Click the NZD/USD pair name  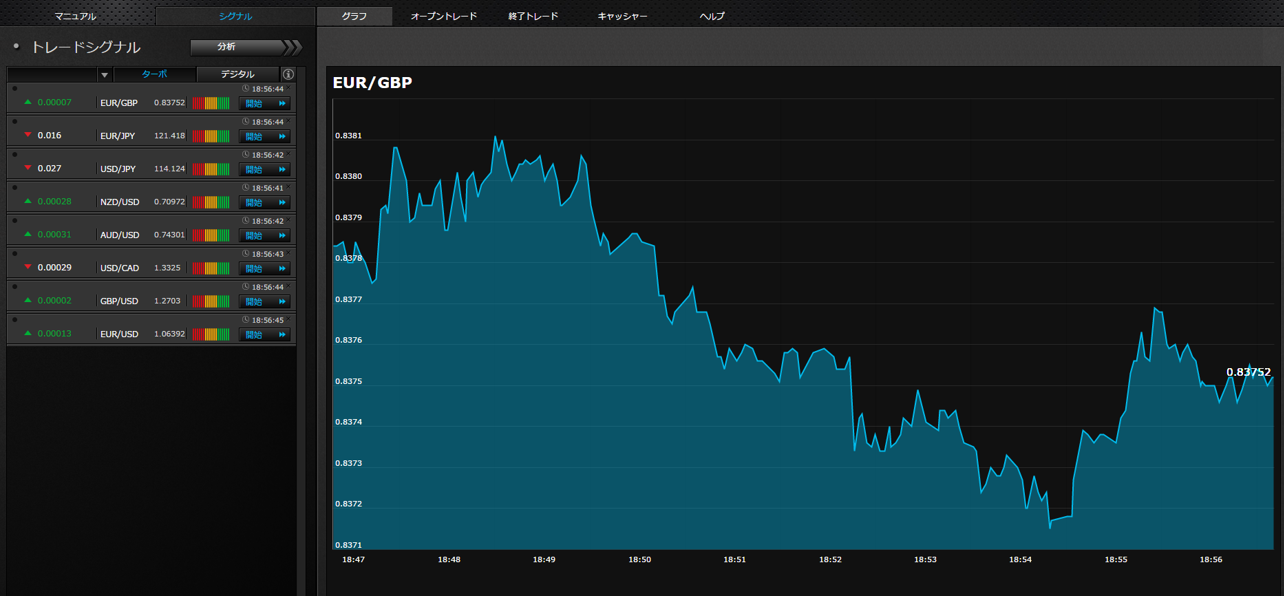(119, 202)
